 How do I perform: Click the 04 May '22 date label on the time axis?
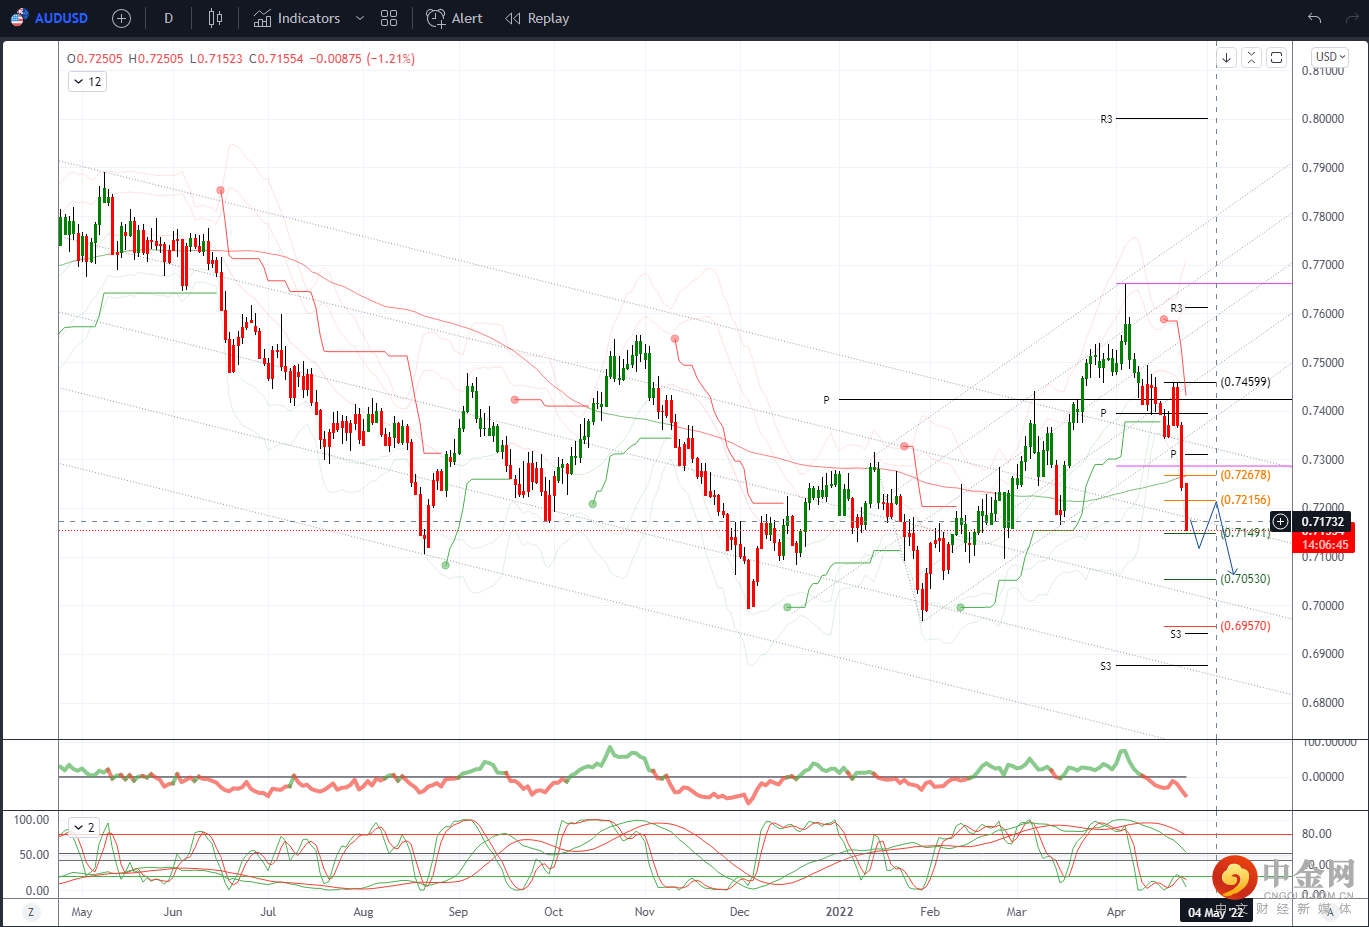(1216, 912)
